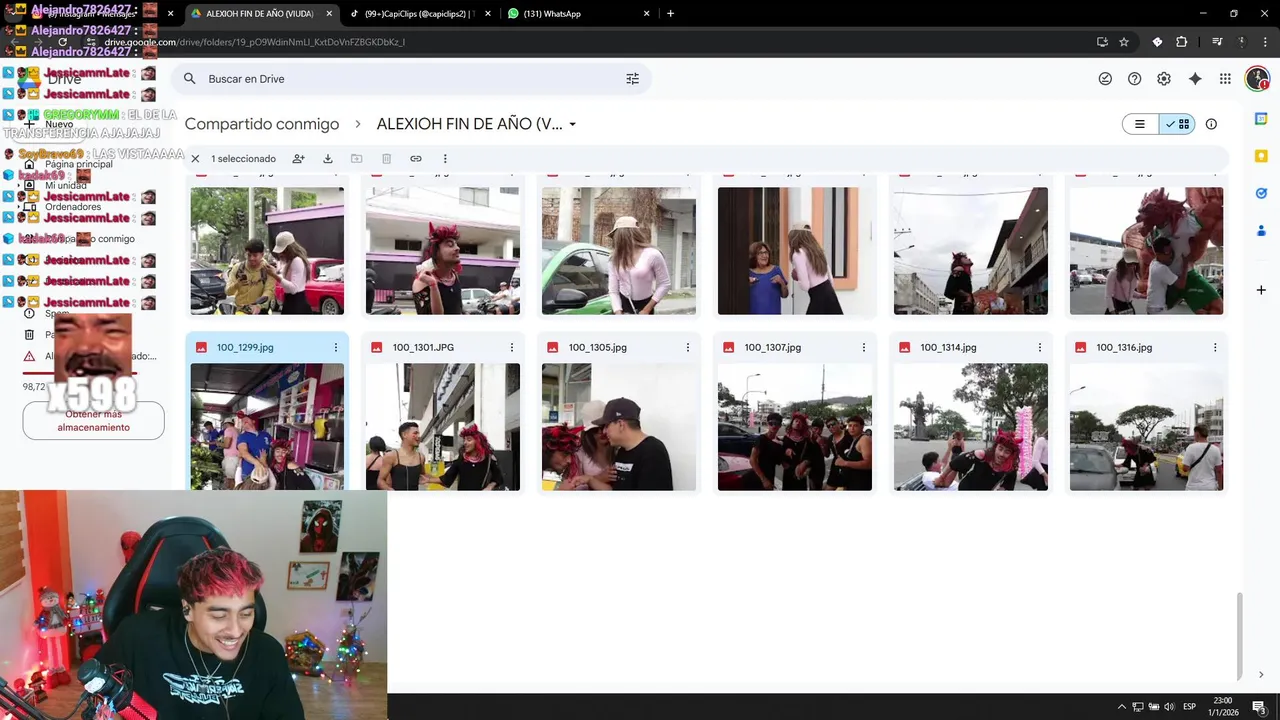The height and width of the screenshot is (720, 1280).
Task: Open the ESP language indicator
Action: (x=1190, y=707)
